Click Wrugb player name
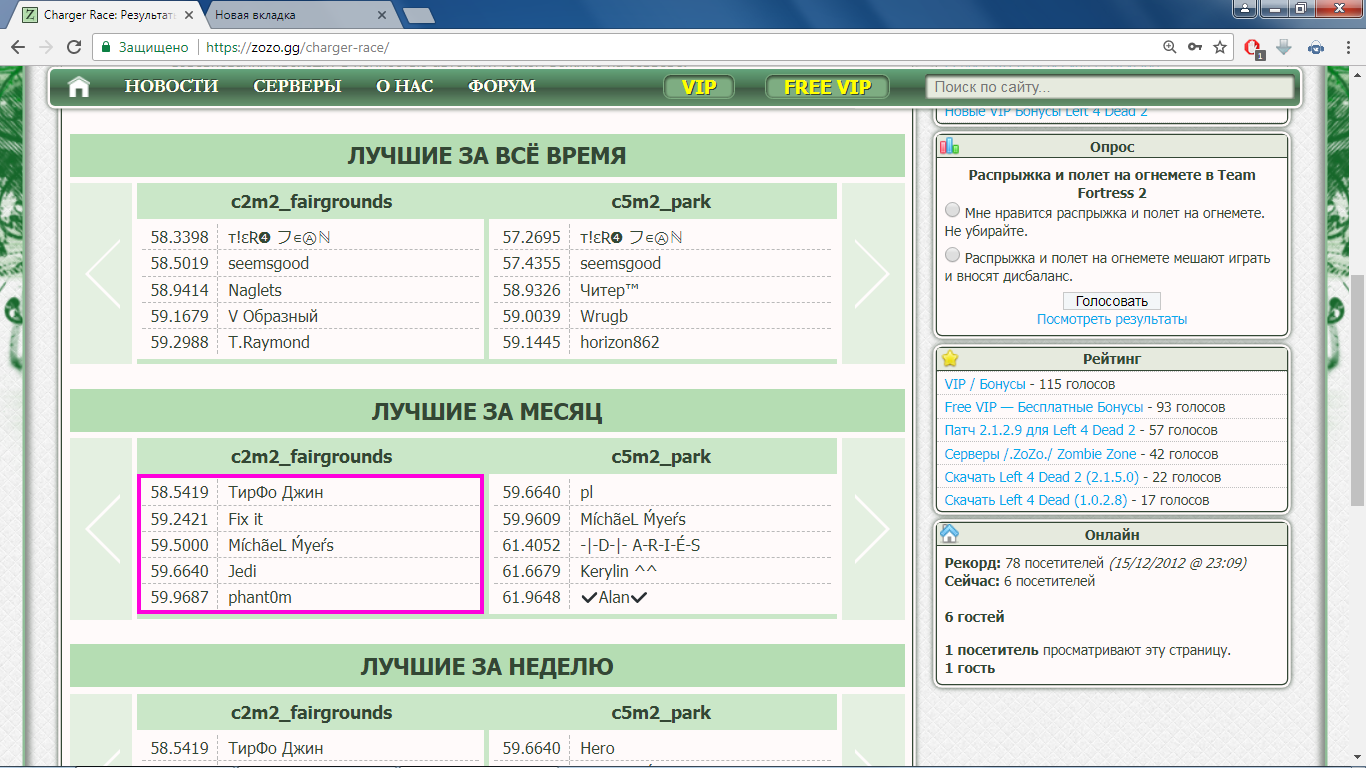This screenshot has width=1366, height=768. pos(604,316)
